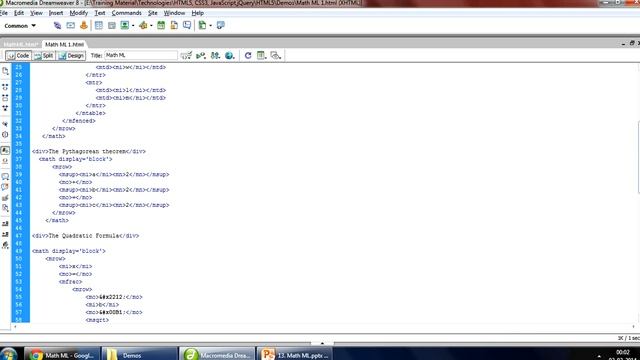The width and height of the screenshot is (640, 360).
Task: Collapse Full Tag in coding toolbar
Action: pos(5,87)
